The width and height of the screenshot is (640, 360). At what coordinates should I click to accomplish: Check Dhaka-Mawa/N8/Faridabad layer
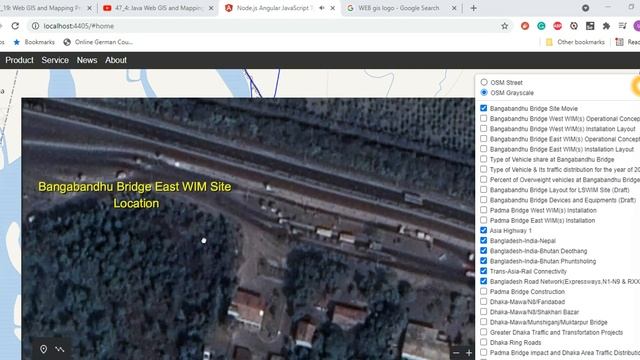(x=484, y=302)
